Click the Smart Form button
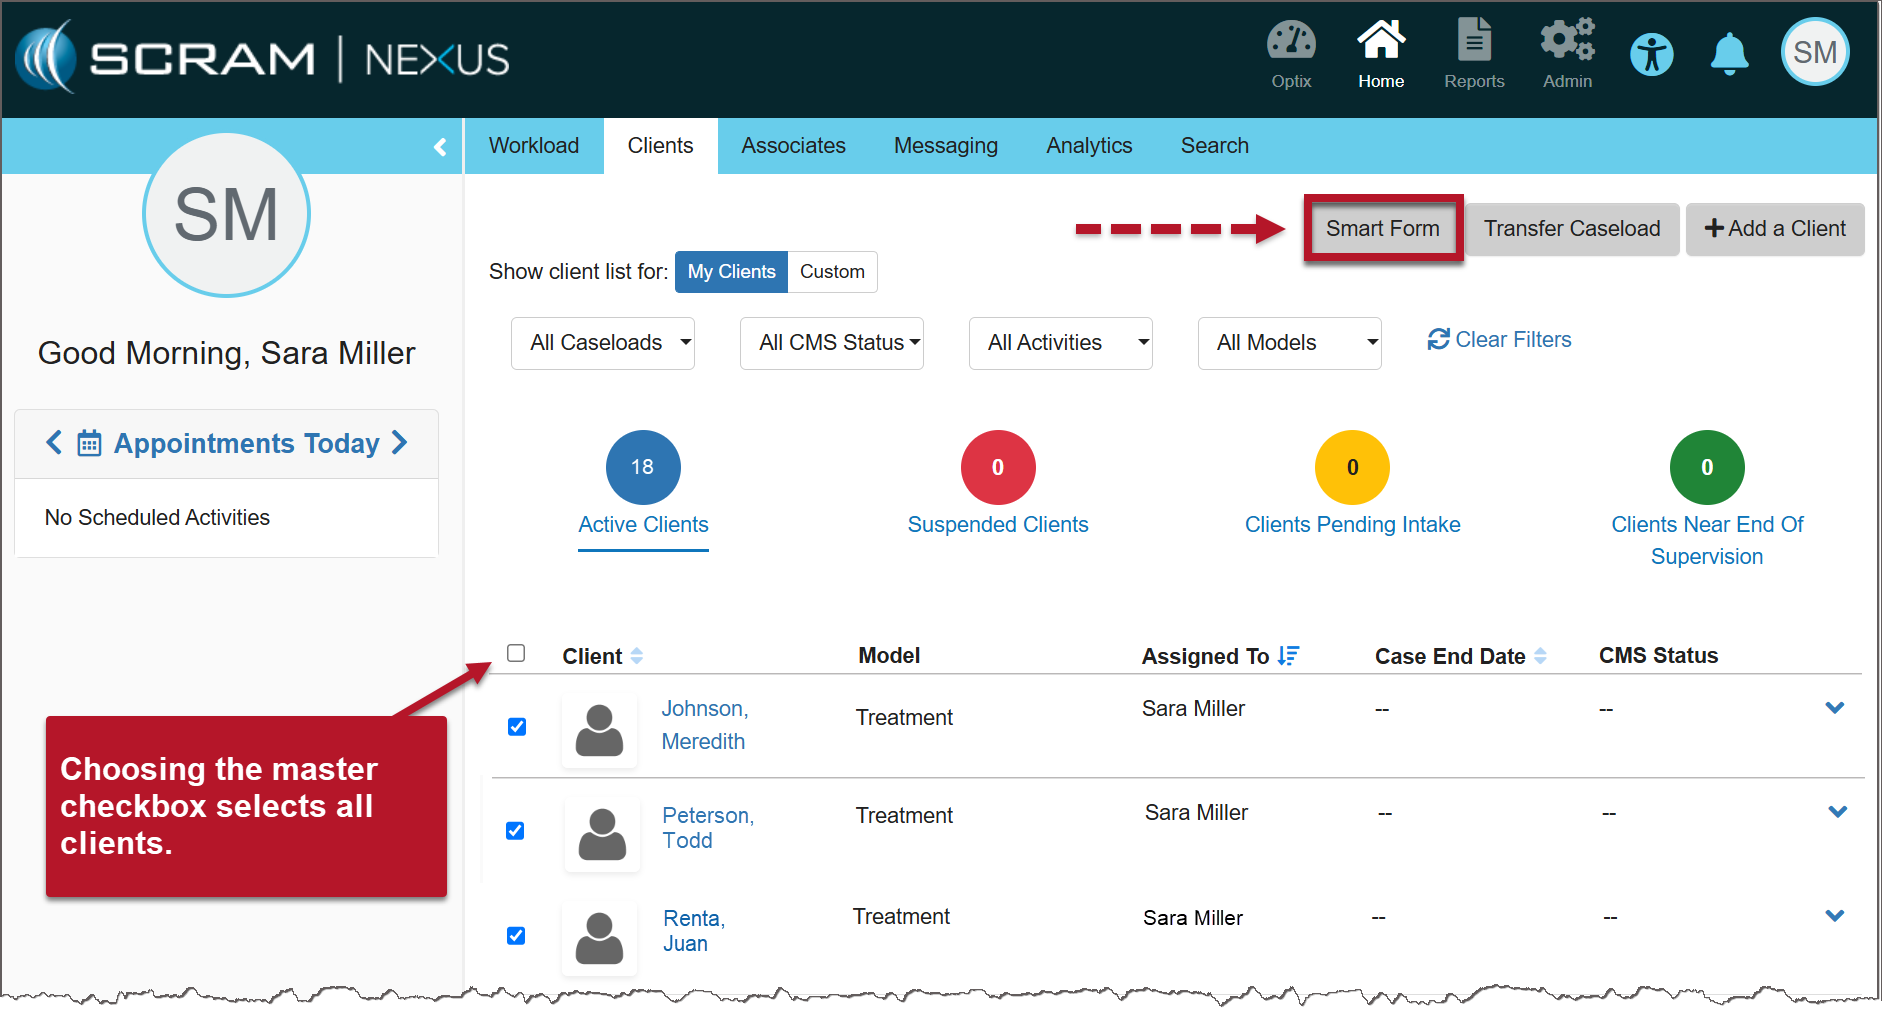The width and height of the screenshot is (1885, 1022). [1382, 229]
